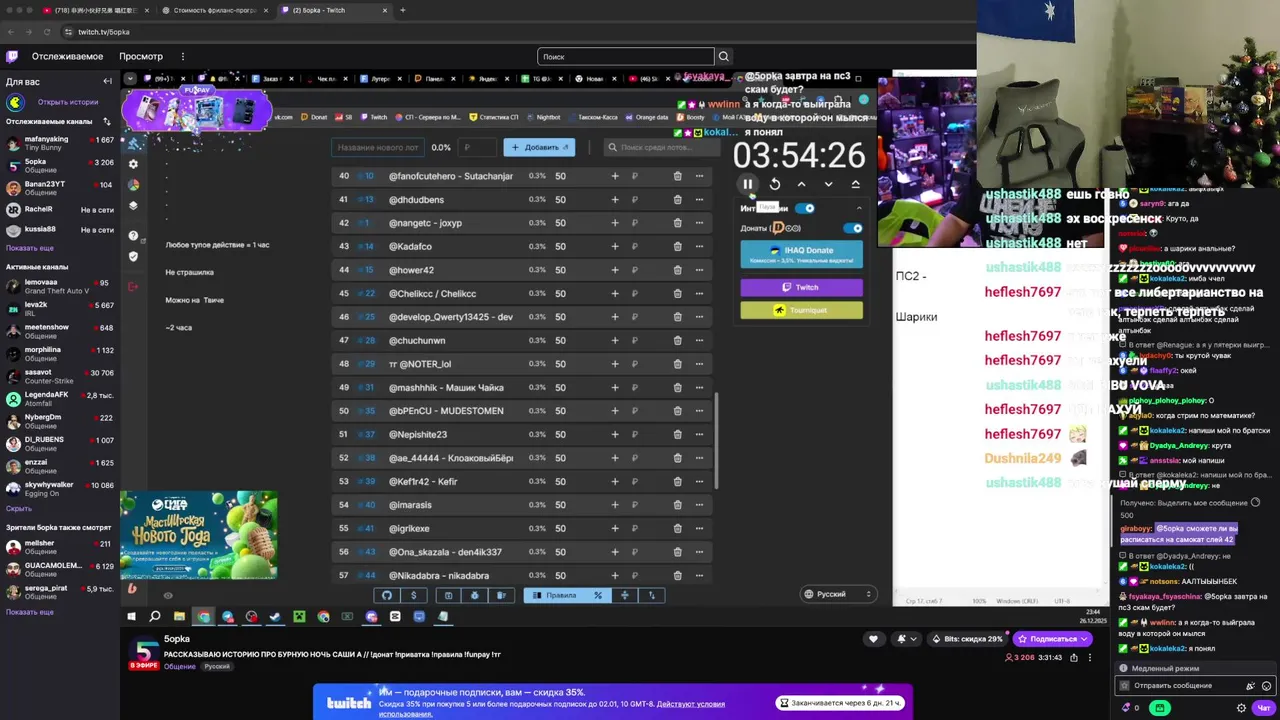
Task: Click the Tourniquet integration button
Action: (x=801, y=310)
